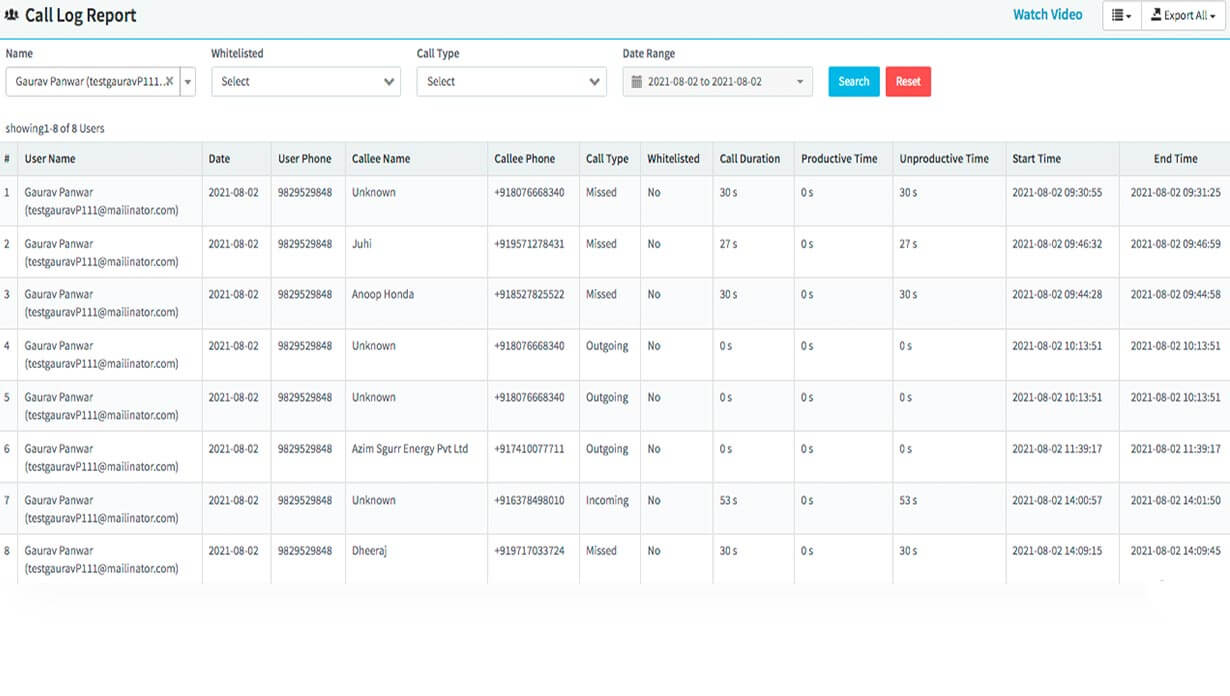Screen dimensions: 1230x696
Task: Clear the selected name with the X
Action: click(169, 82)
